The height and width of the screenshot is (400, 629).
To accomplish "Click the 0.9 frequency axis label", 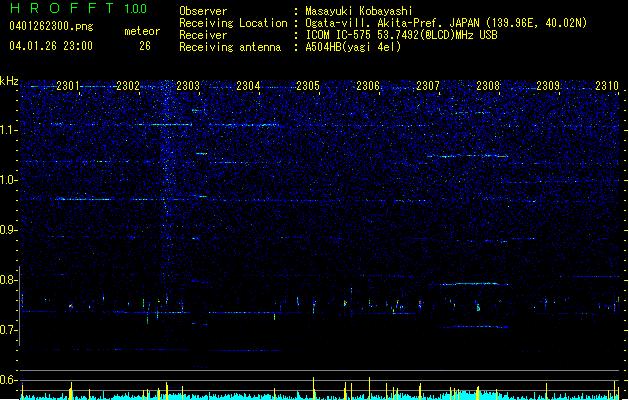I will [x=9, y=230].
